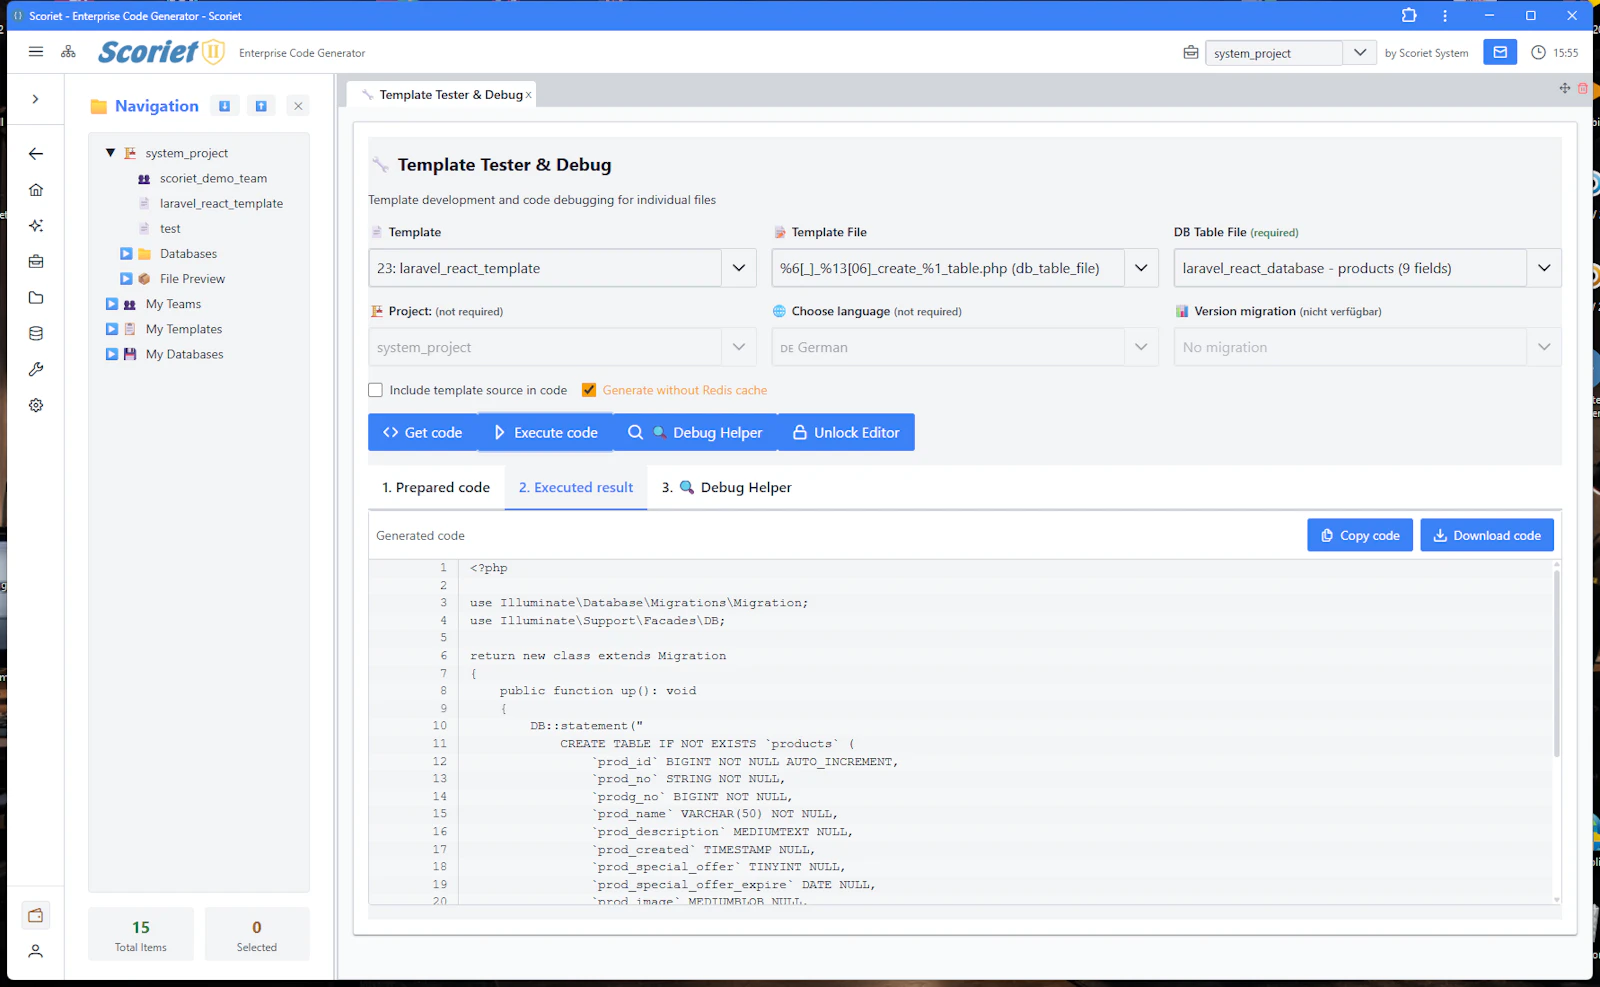The width and height of the screenshot is (1600, 987).
Task: Click the 'by Scoriet System' text
Action: pos(1426,53)
